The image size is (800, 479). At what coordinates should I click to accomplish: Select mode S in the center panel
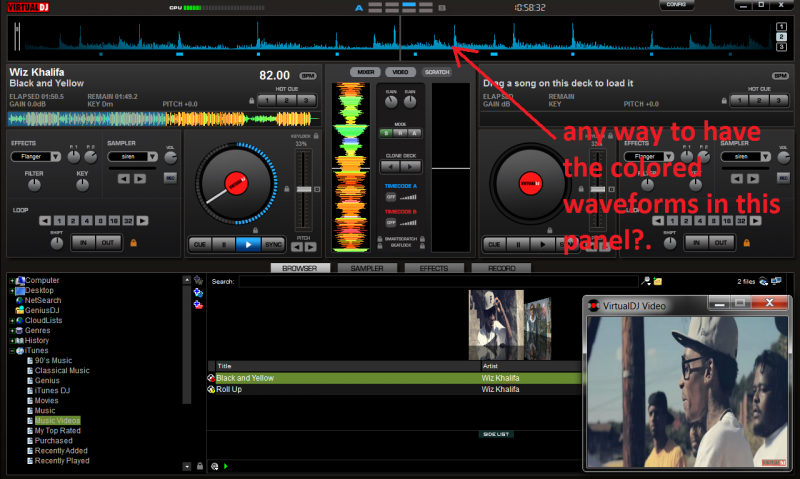point(386,133)
